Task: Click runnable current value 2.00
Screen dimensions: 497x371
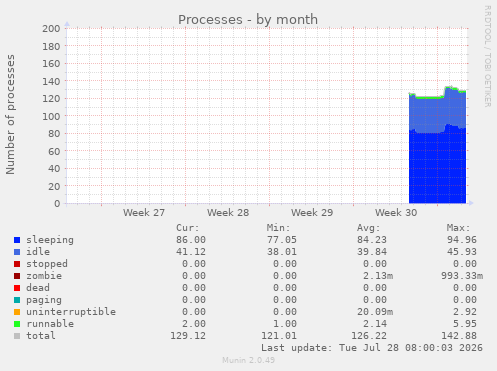Action: [x=194, y=324]
